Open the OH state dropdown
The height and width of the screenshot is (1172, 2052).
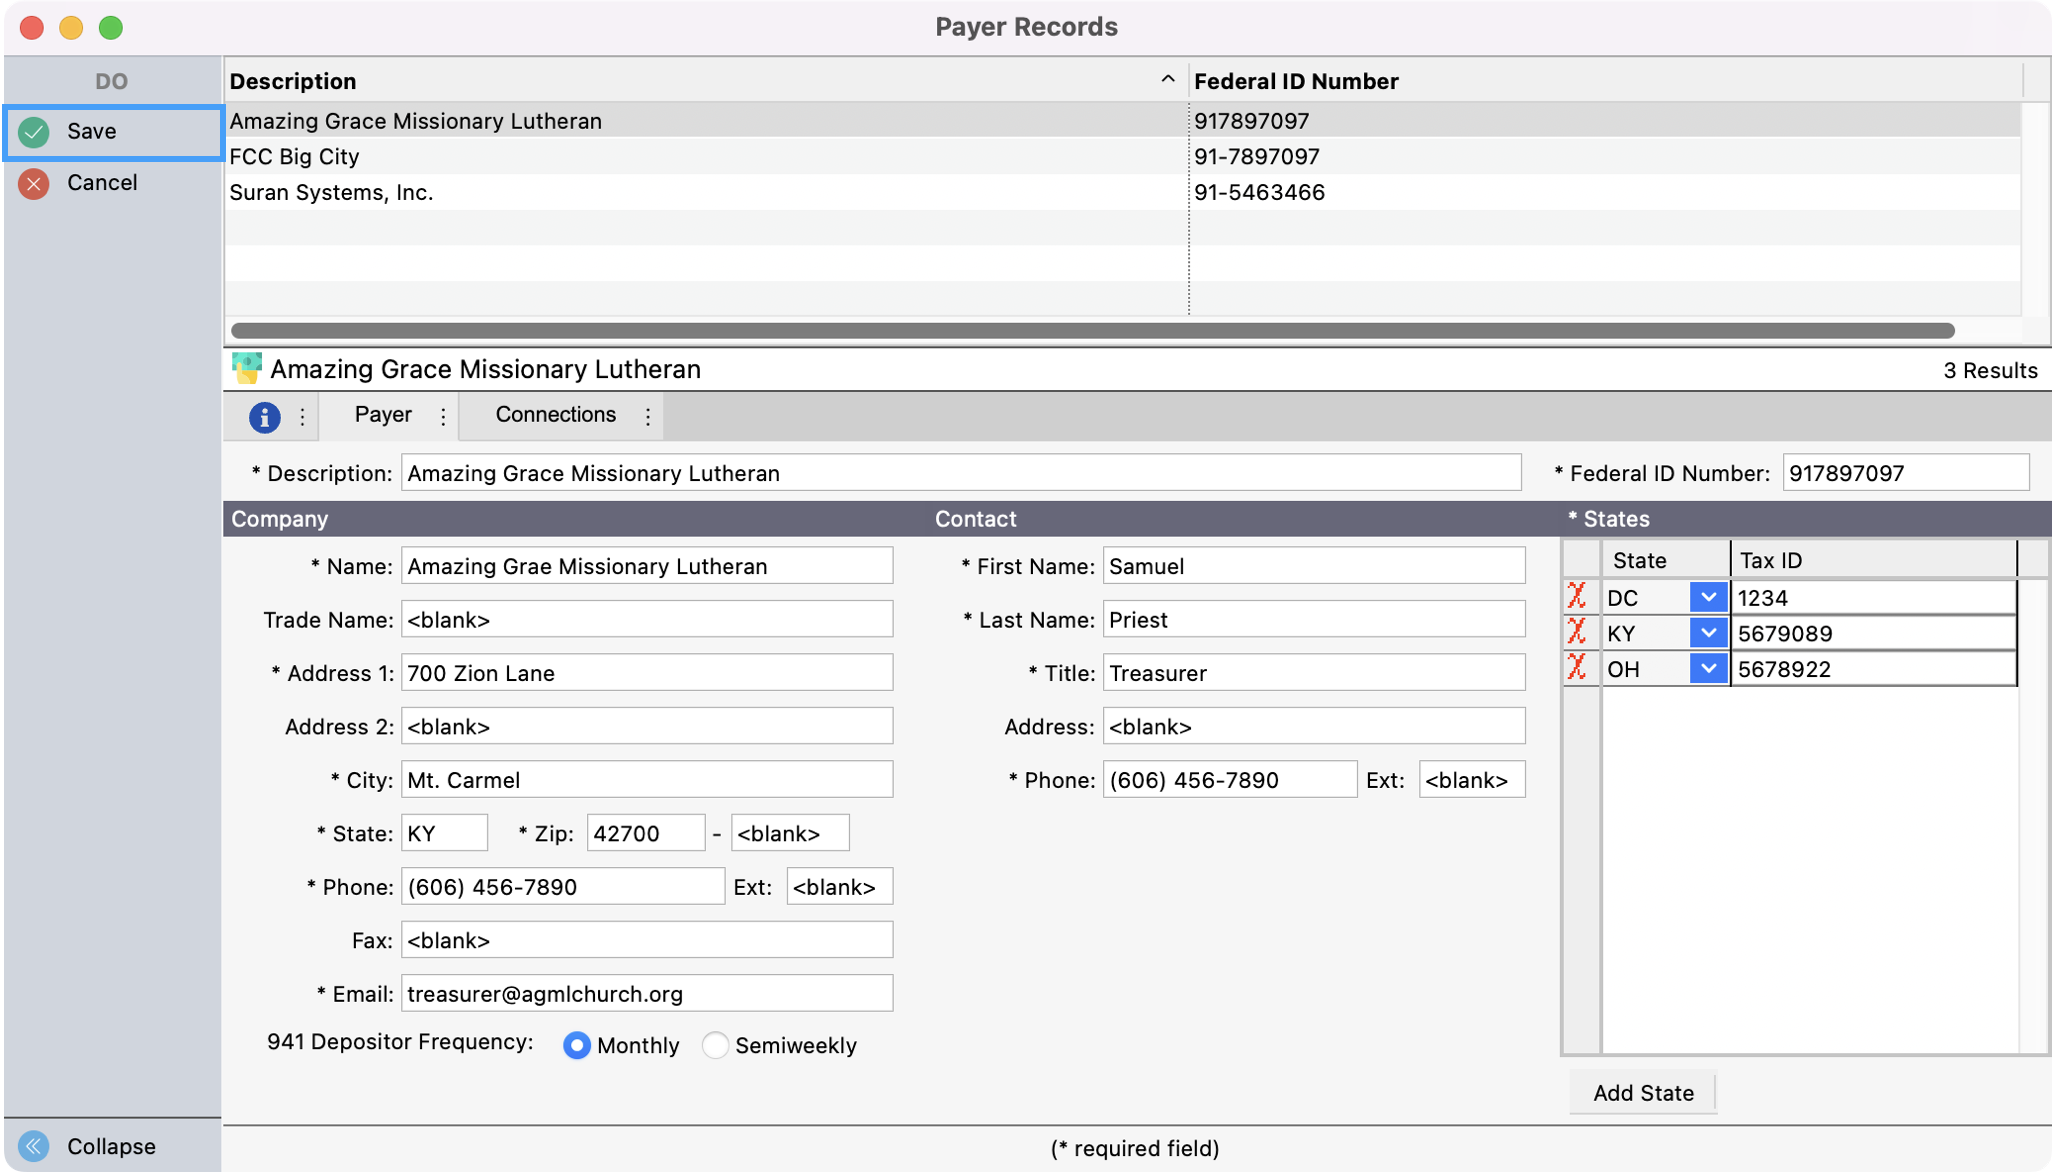pos(1708,668)
